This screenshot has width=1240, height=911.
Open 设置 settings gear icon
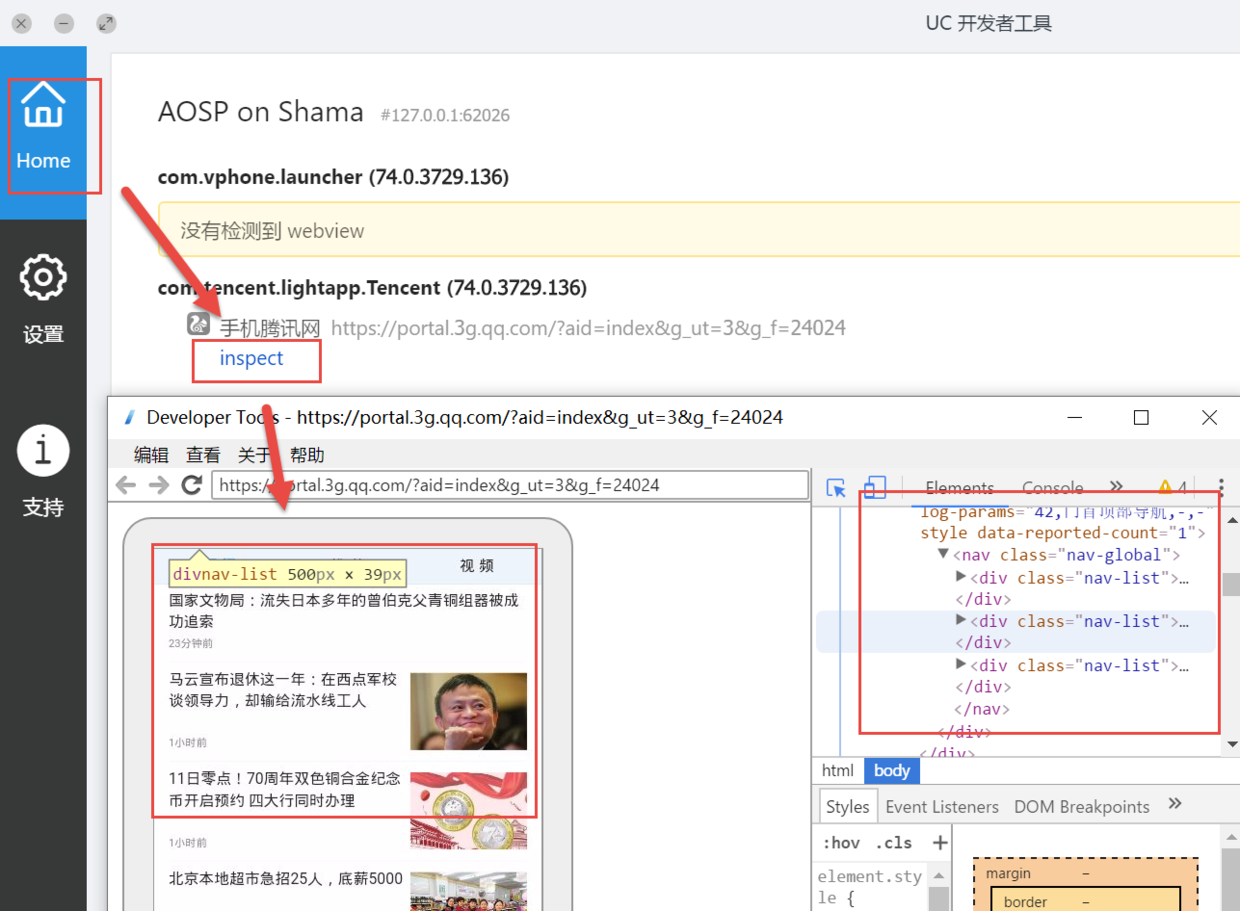click(x=43, y=279)
